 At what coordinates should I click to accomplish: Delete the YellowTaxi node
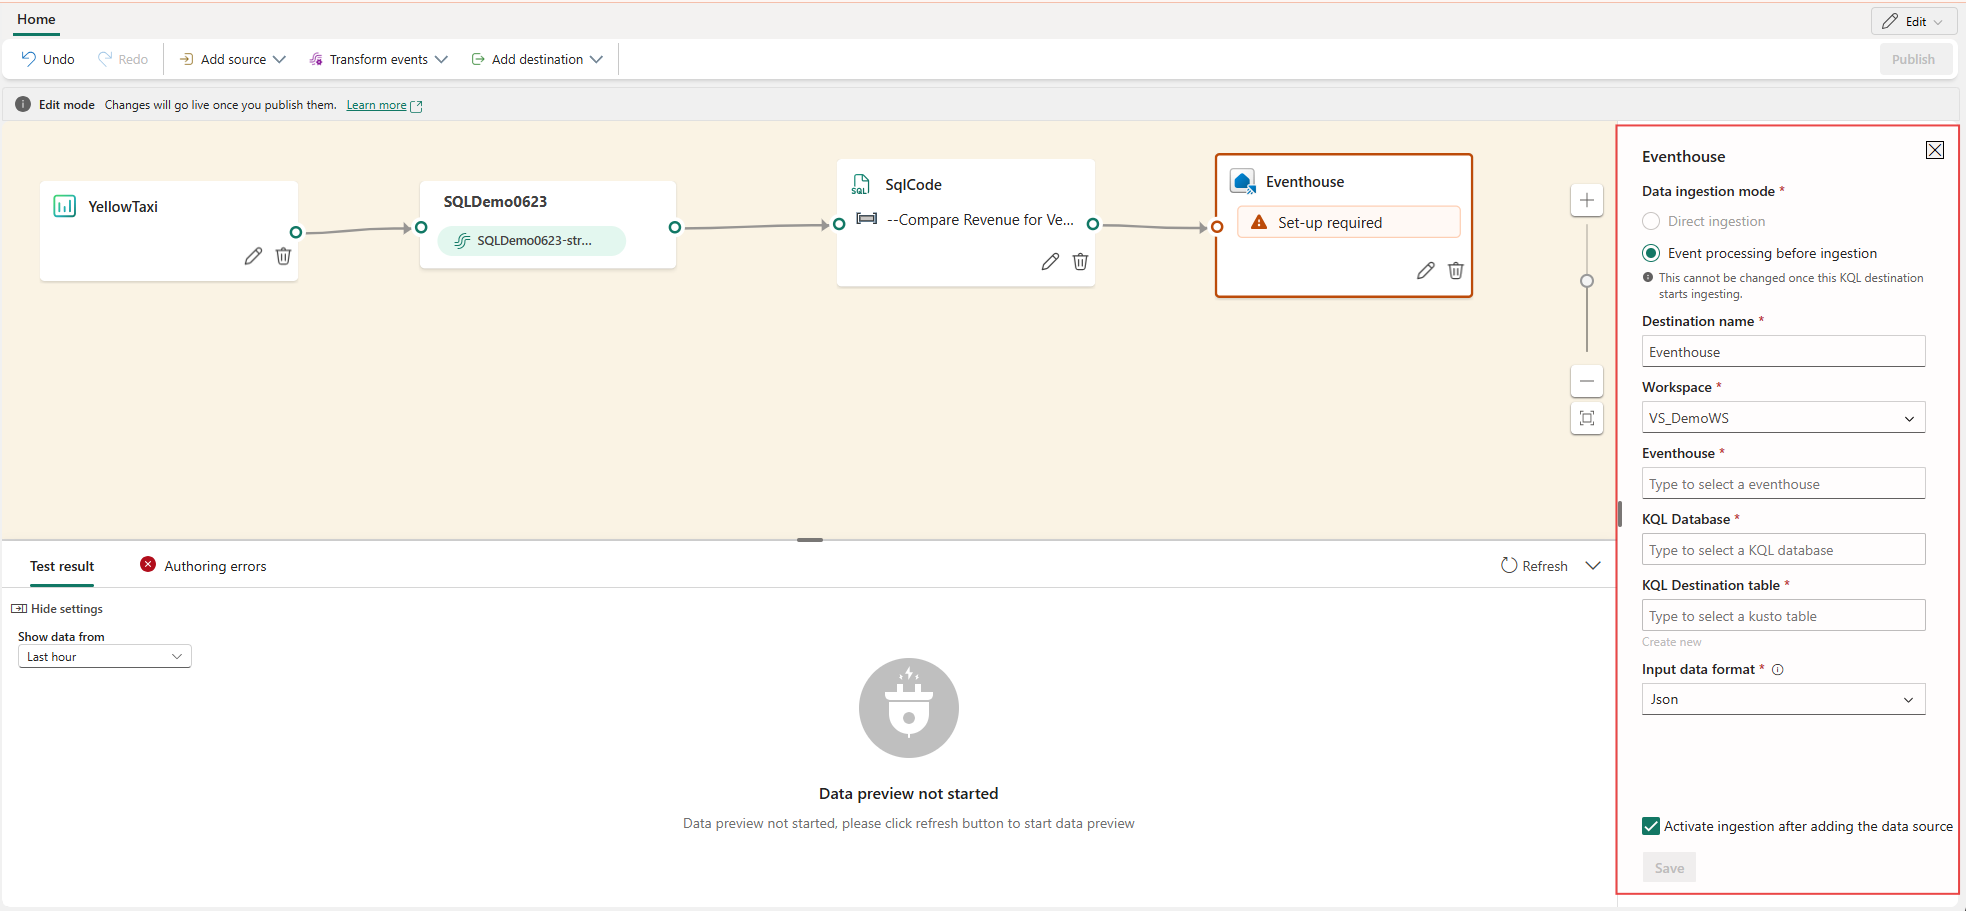283,256
